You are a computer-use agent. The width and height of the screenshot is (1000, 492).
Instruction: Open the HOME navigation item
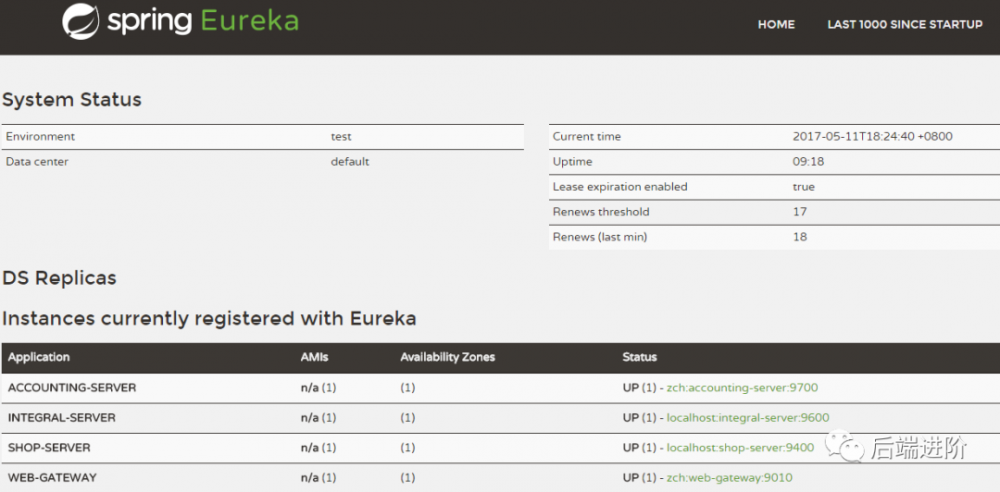(776, 24)
